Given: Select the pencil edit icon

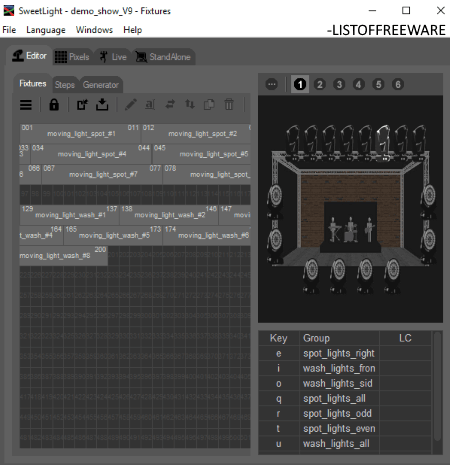Looking at the screenshot, I should pyautogui.click(x=131, y=105).
